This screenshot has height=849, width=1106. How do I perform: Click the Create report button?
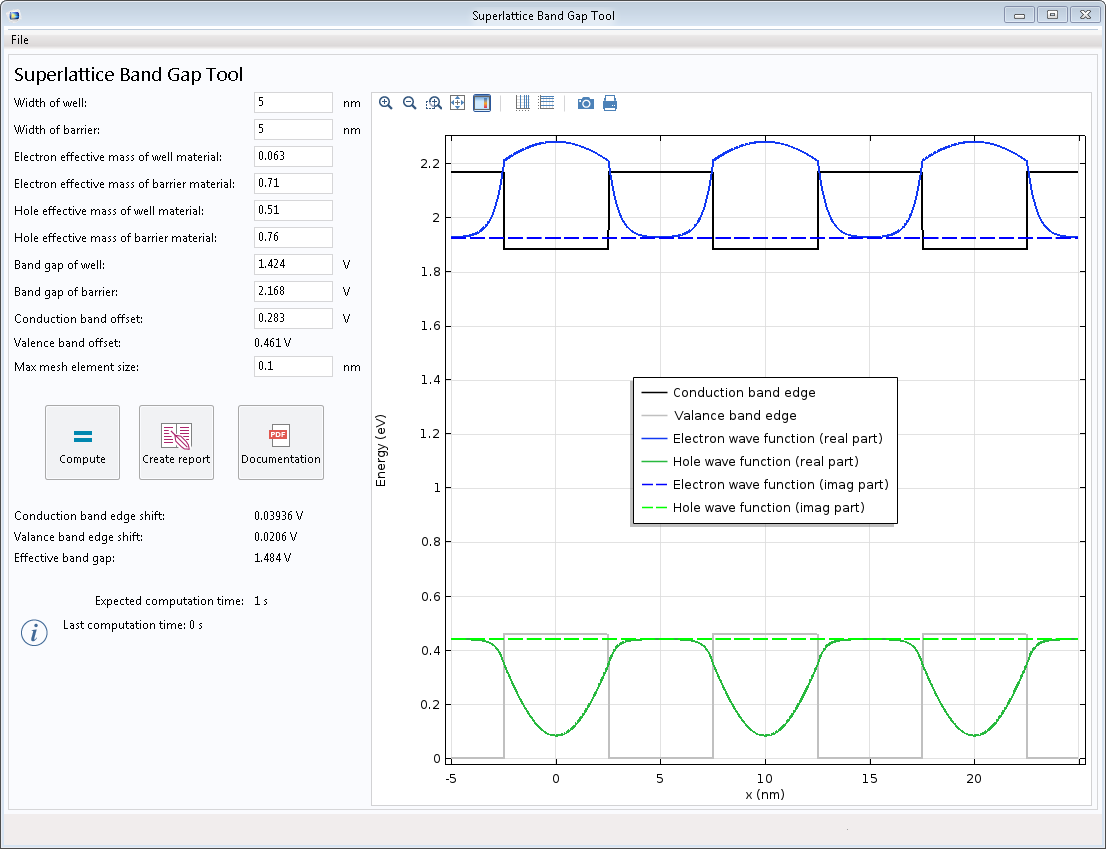176,442
